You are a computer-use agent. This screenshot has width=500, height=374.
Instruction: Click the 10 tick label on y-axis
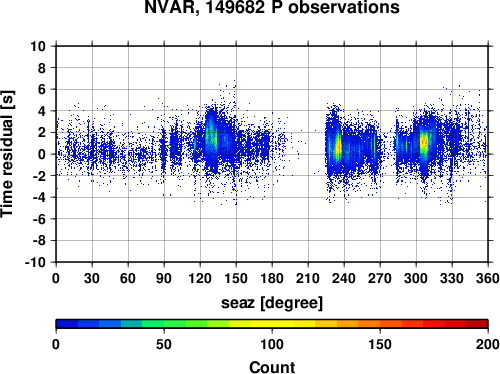(x=38, y=46)
